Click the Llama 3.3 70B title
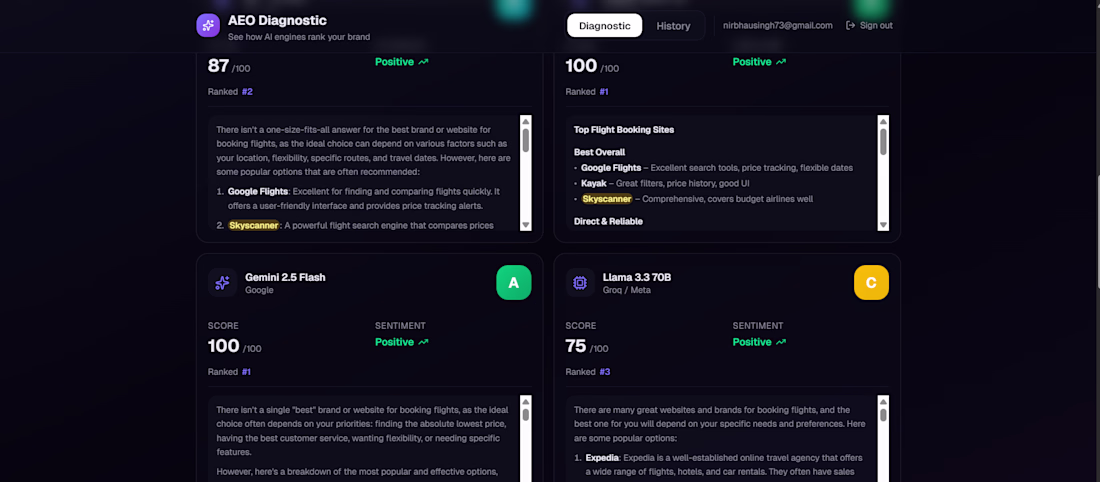 pos(637,277)
